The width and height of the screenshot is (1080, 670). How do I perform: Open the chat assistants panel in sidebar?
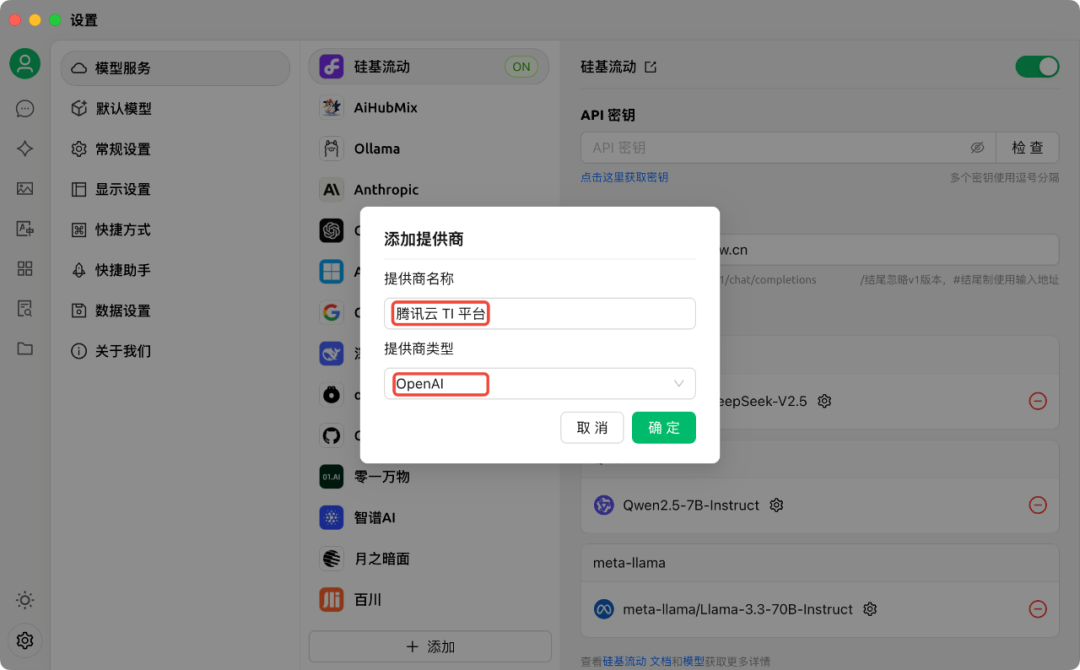(x=24, y=108)
